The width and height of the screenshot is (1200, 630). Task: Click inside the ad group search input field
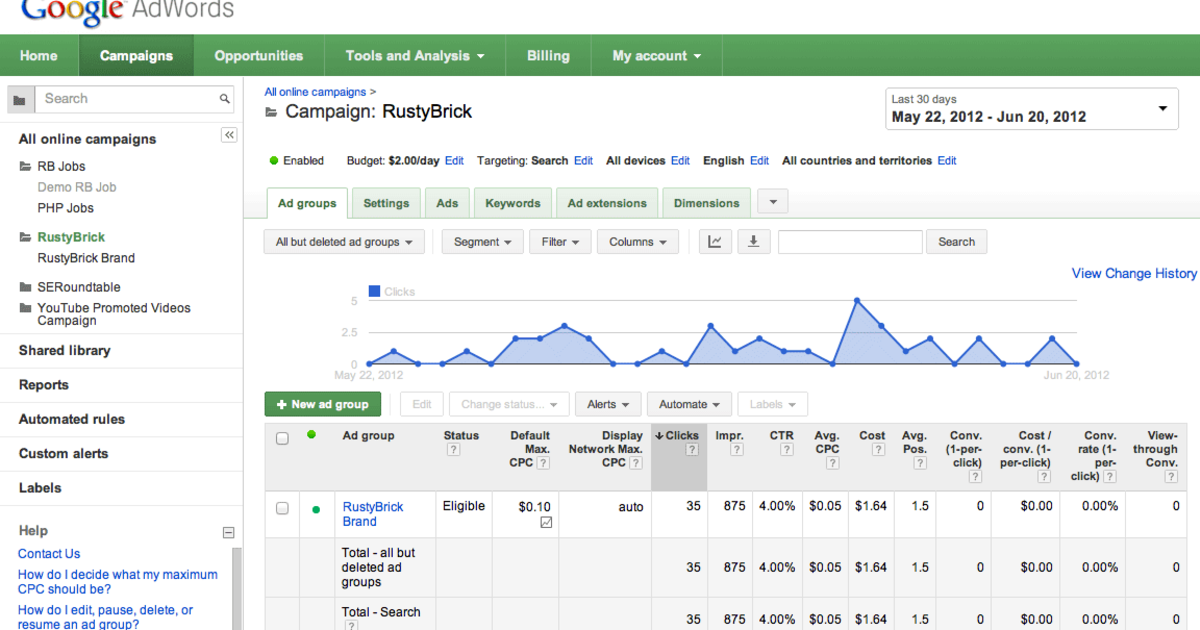pos(850,241)
